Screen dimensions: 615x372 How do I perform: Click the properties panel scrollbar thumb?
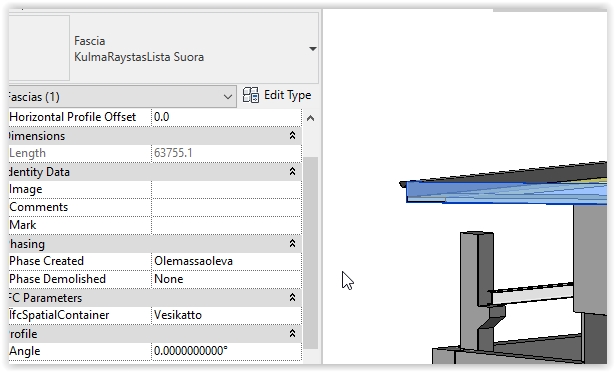pos(310,252)
